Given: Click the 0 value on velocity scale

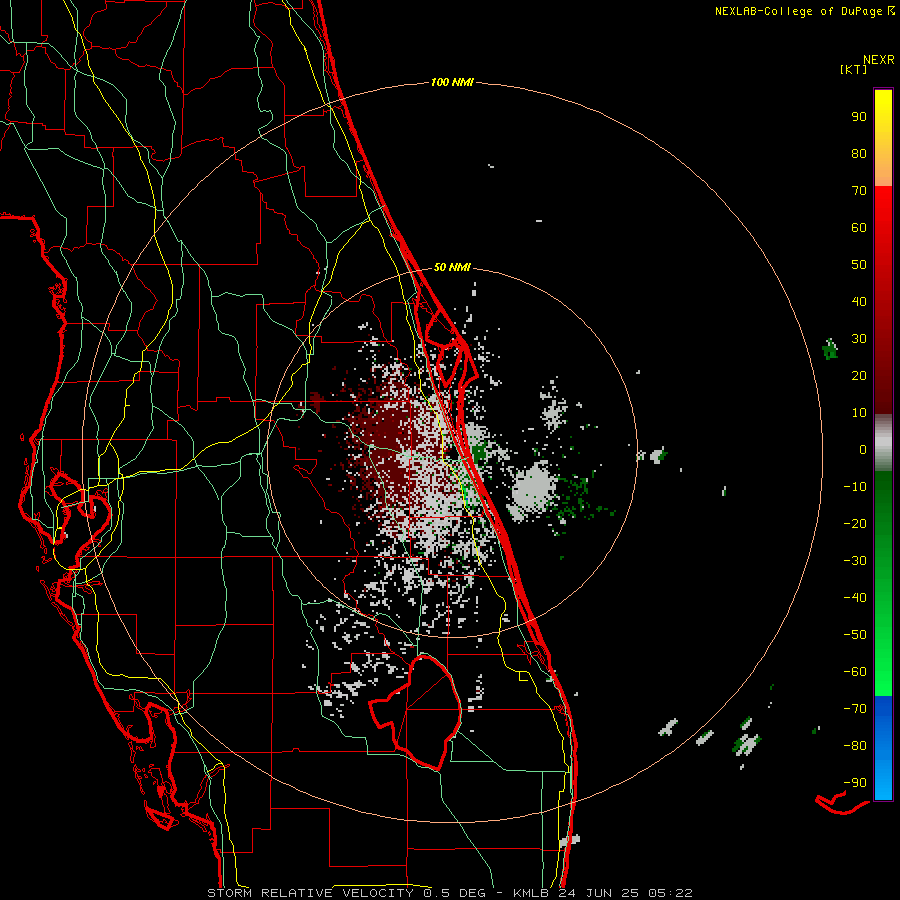Looking at the screenshot, I should click(x=863, y=449).
